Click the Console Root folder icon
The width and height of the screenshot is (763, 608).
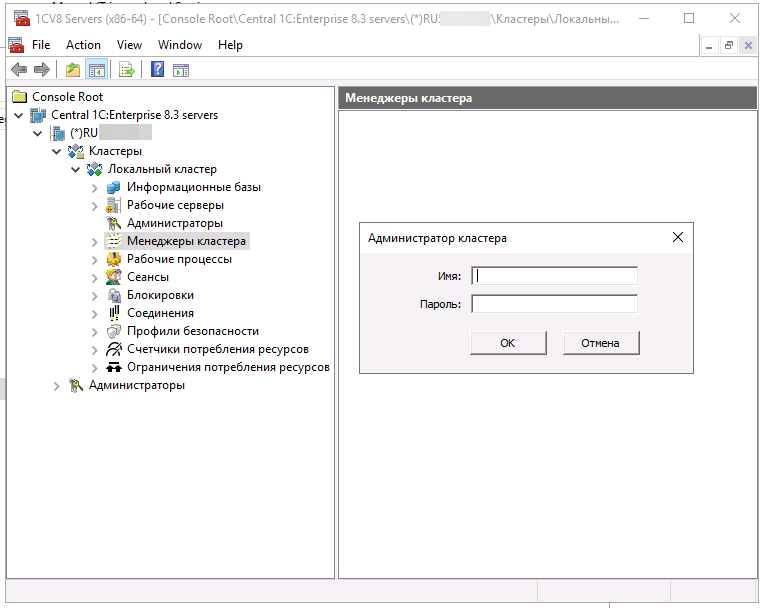[19, 97]
